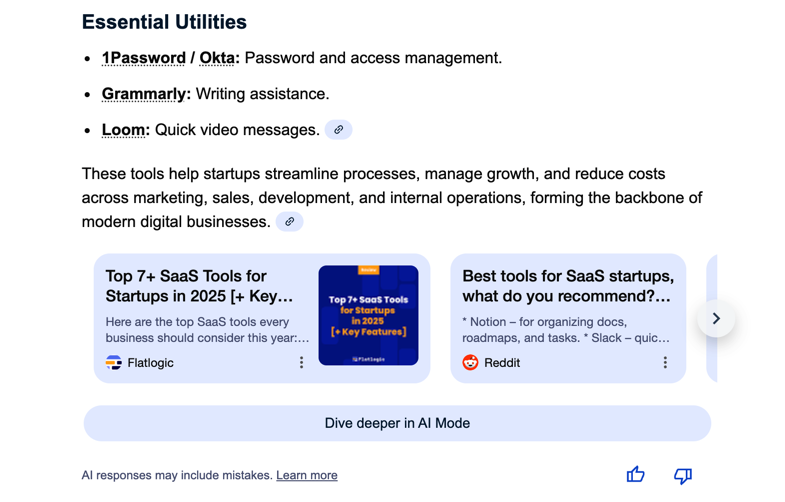Open the Learn more link

click(306, 475)
